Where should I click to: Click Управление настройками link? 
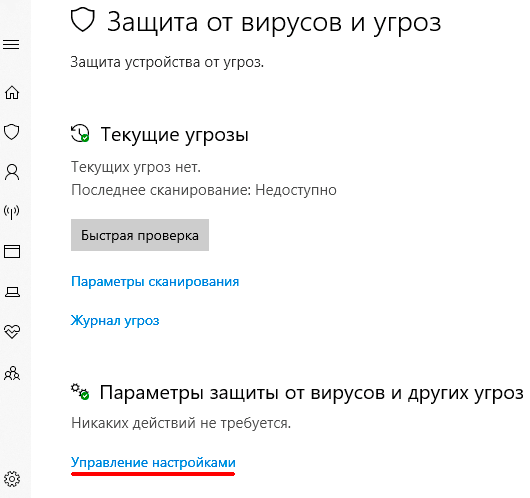pyautogui.click(x=153, y=463)
